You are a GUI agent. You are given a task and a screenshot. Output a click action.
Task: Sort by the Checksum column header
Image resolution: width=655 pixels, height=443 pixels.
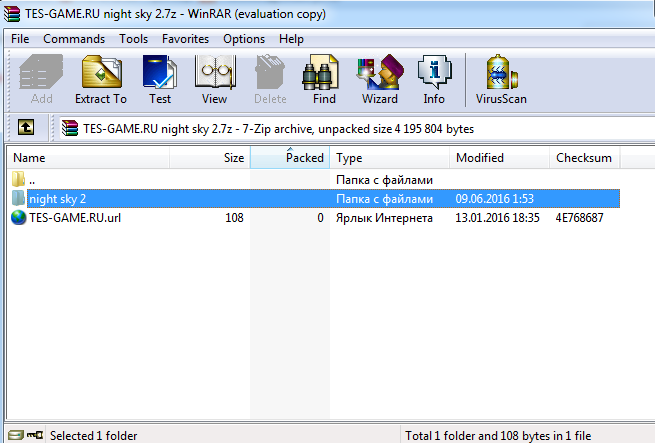coord(584,158)
